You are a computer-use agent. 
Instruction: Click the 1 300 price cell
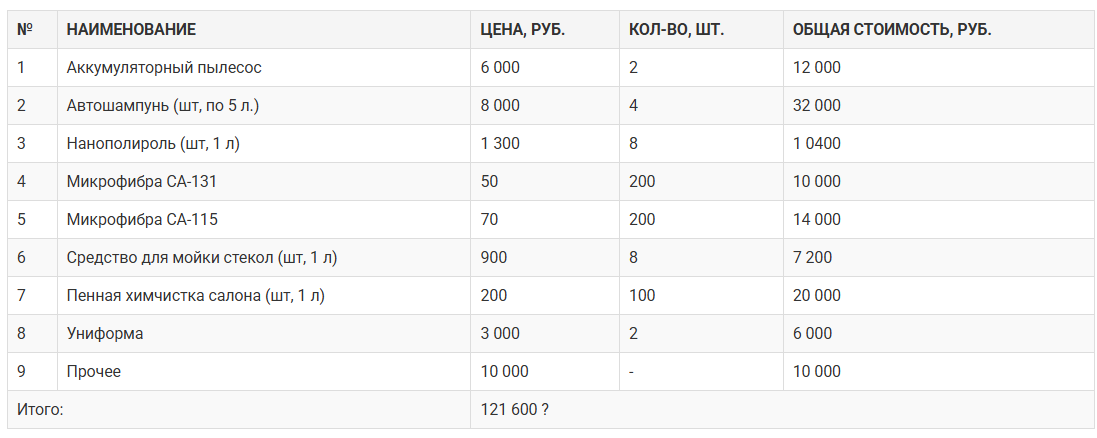pyautogui.click(x=500, y=144)
